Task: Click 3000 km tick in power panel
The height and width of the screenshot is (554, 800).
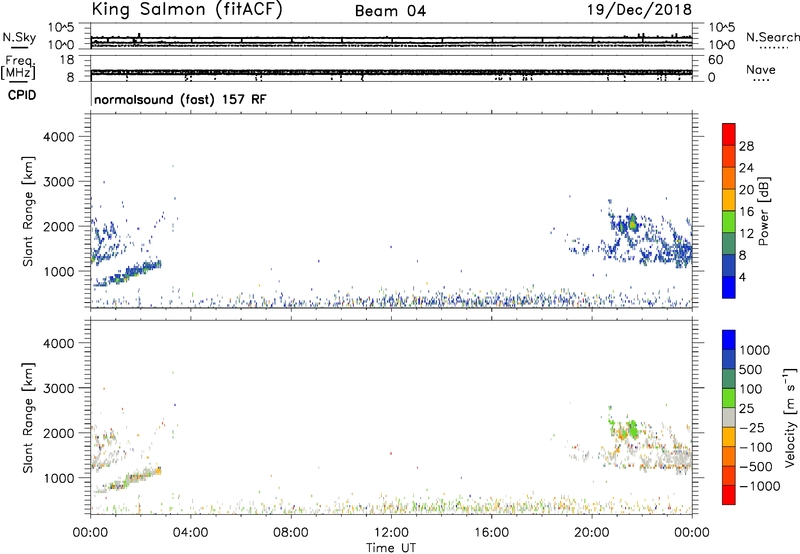Action: pos(59,182)
